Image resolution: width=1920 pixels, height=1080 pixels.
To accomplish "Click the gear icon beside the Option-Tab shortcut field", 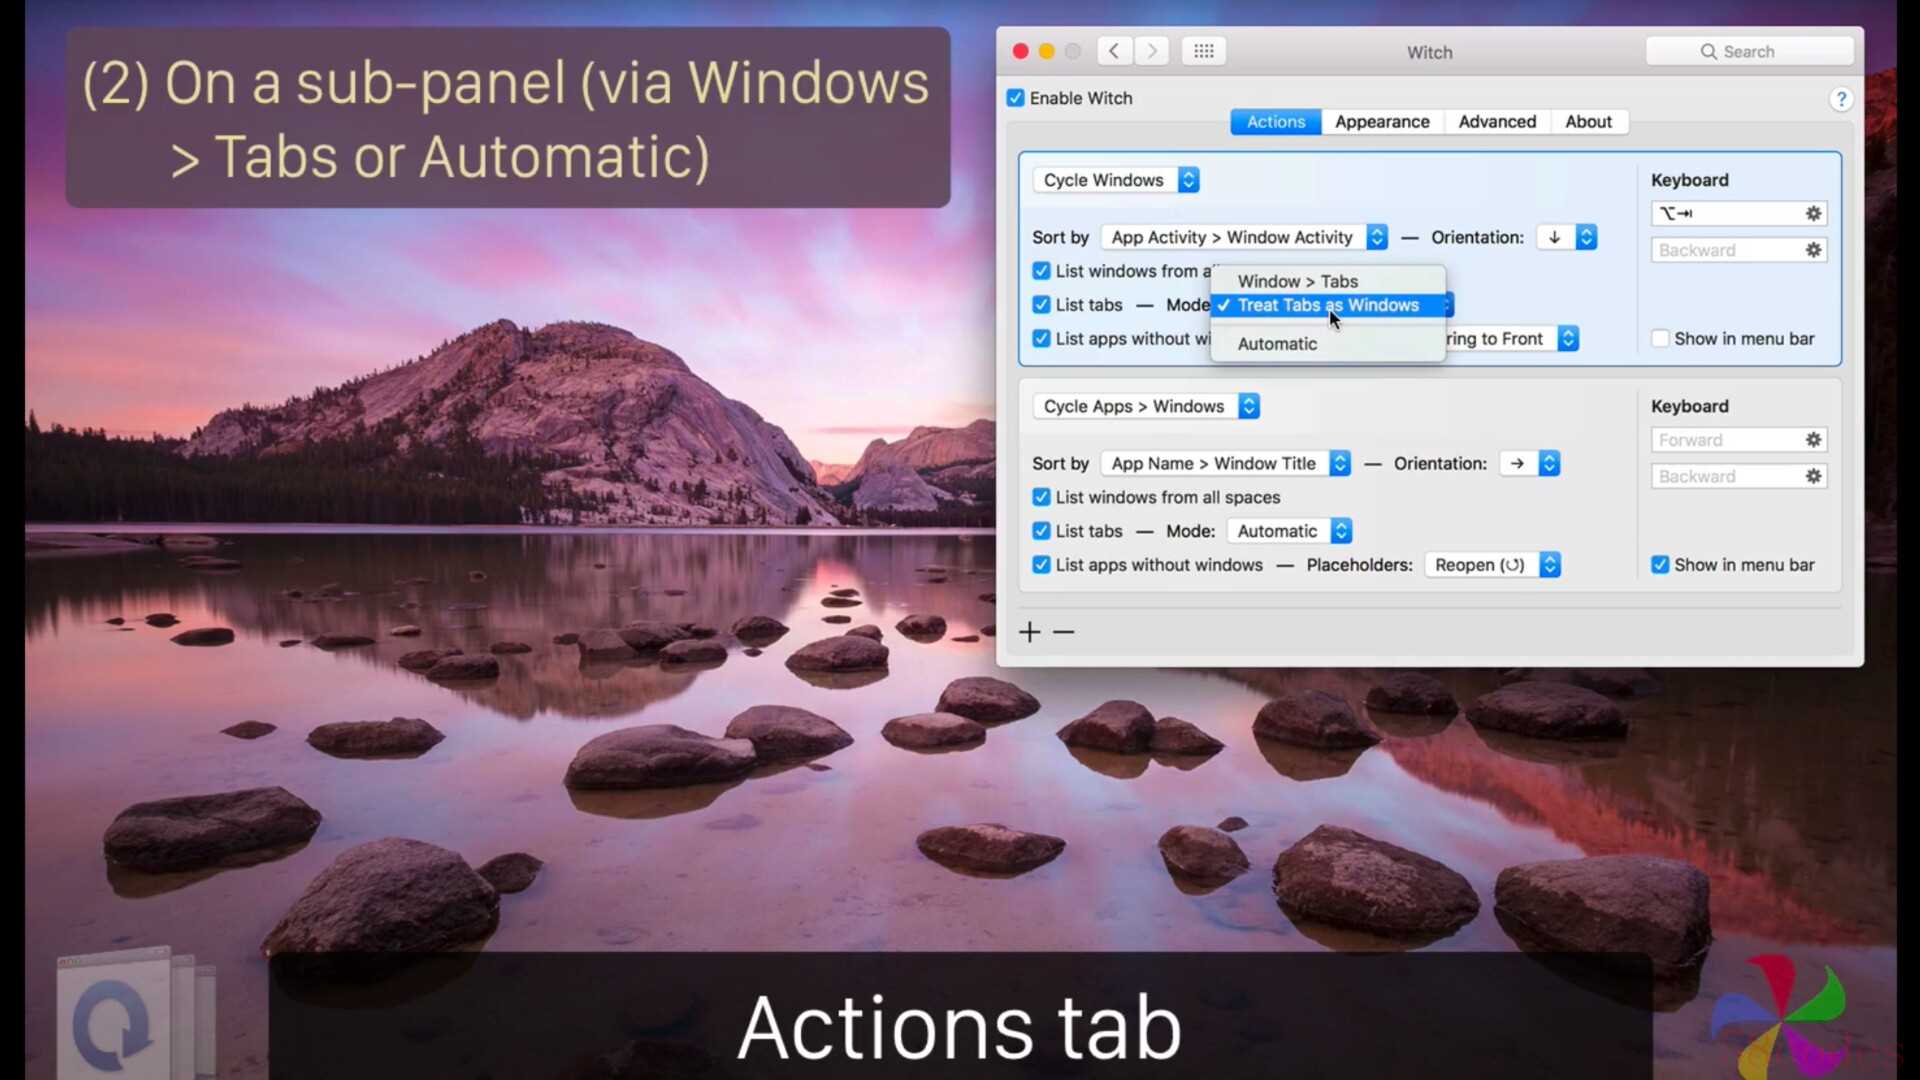I will coord(1813,213).
